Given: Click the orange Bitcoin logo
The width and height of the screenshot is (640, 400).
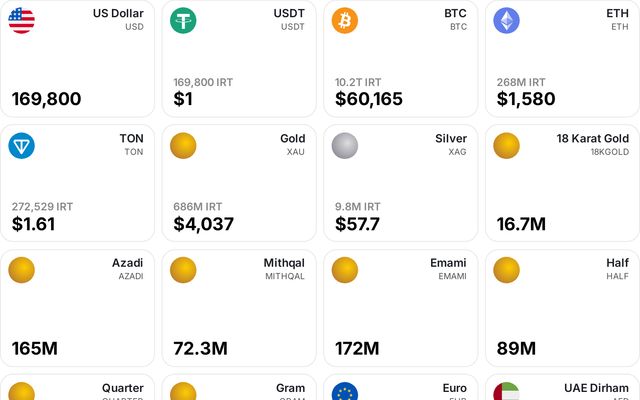Looking at the screenshot, I should point(345,20).
